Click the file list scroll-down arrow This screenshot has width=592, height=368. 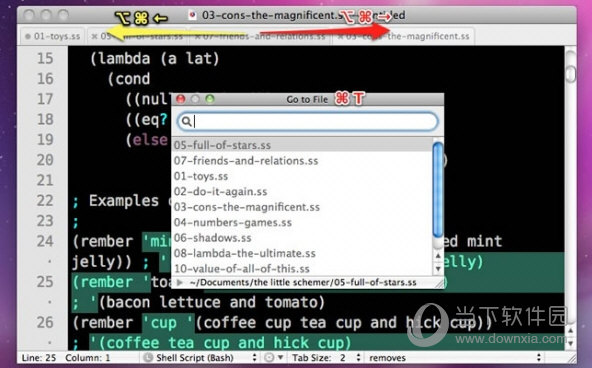coord(438,269)
